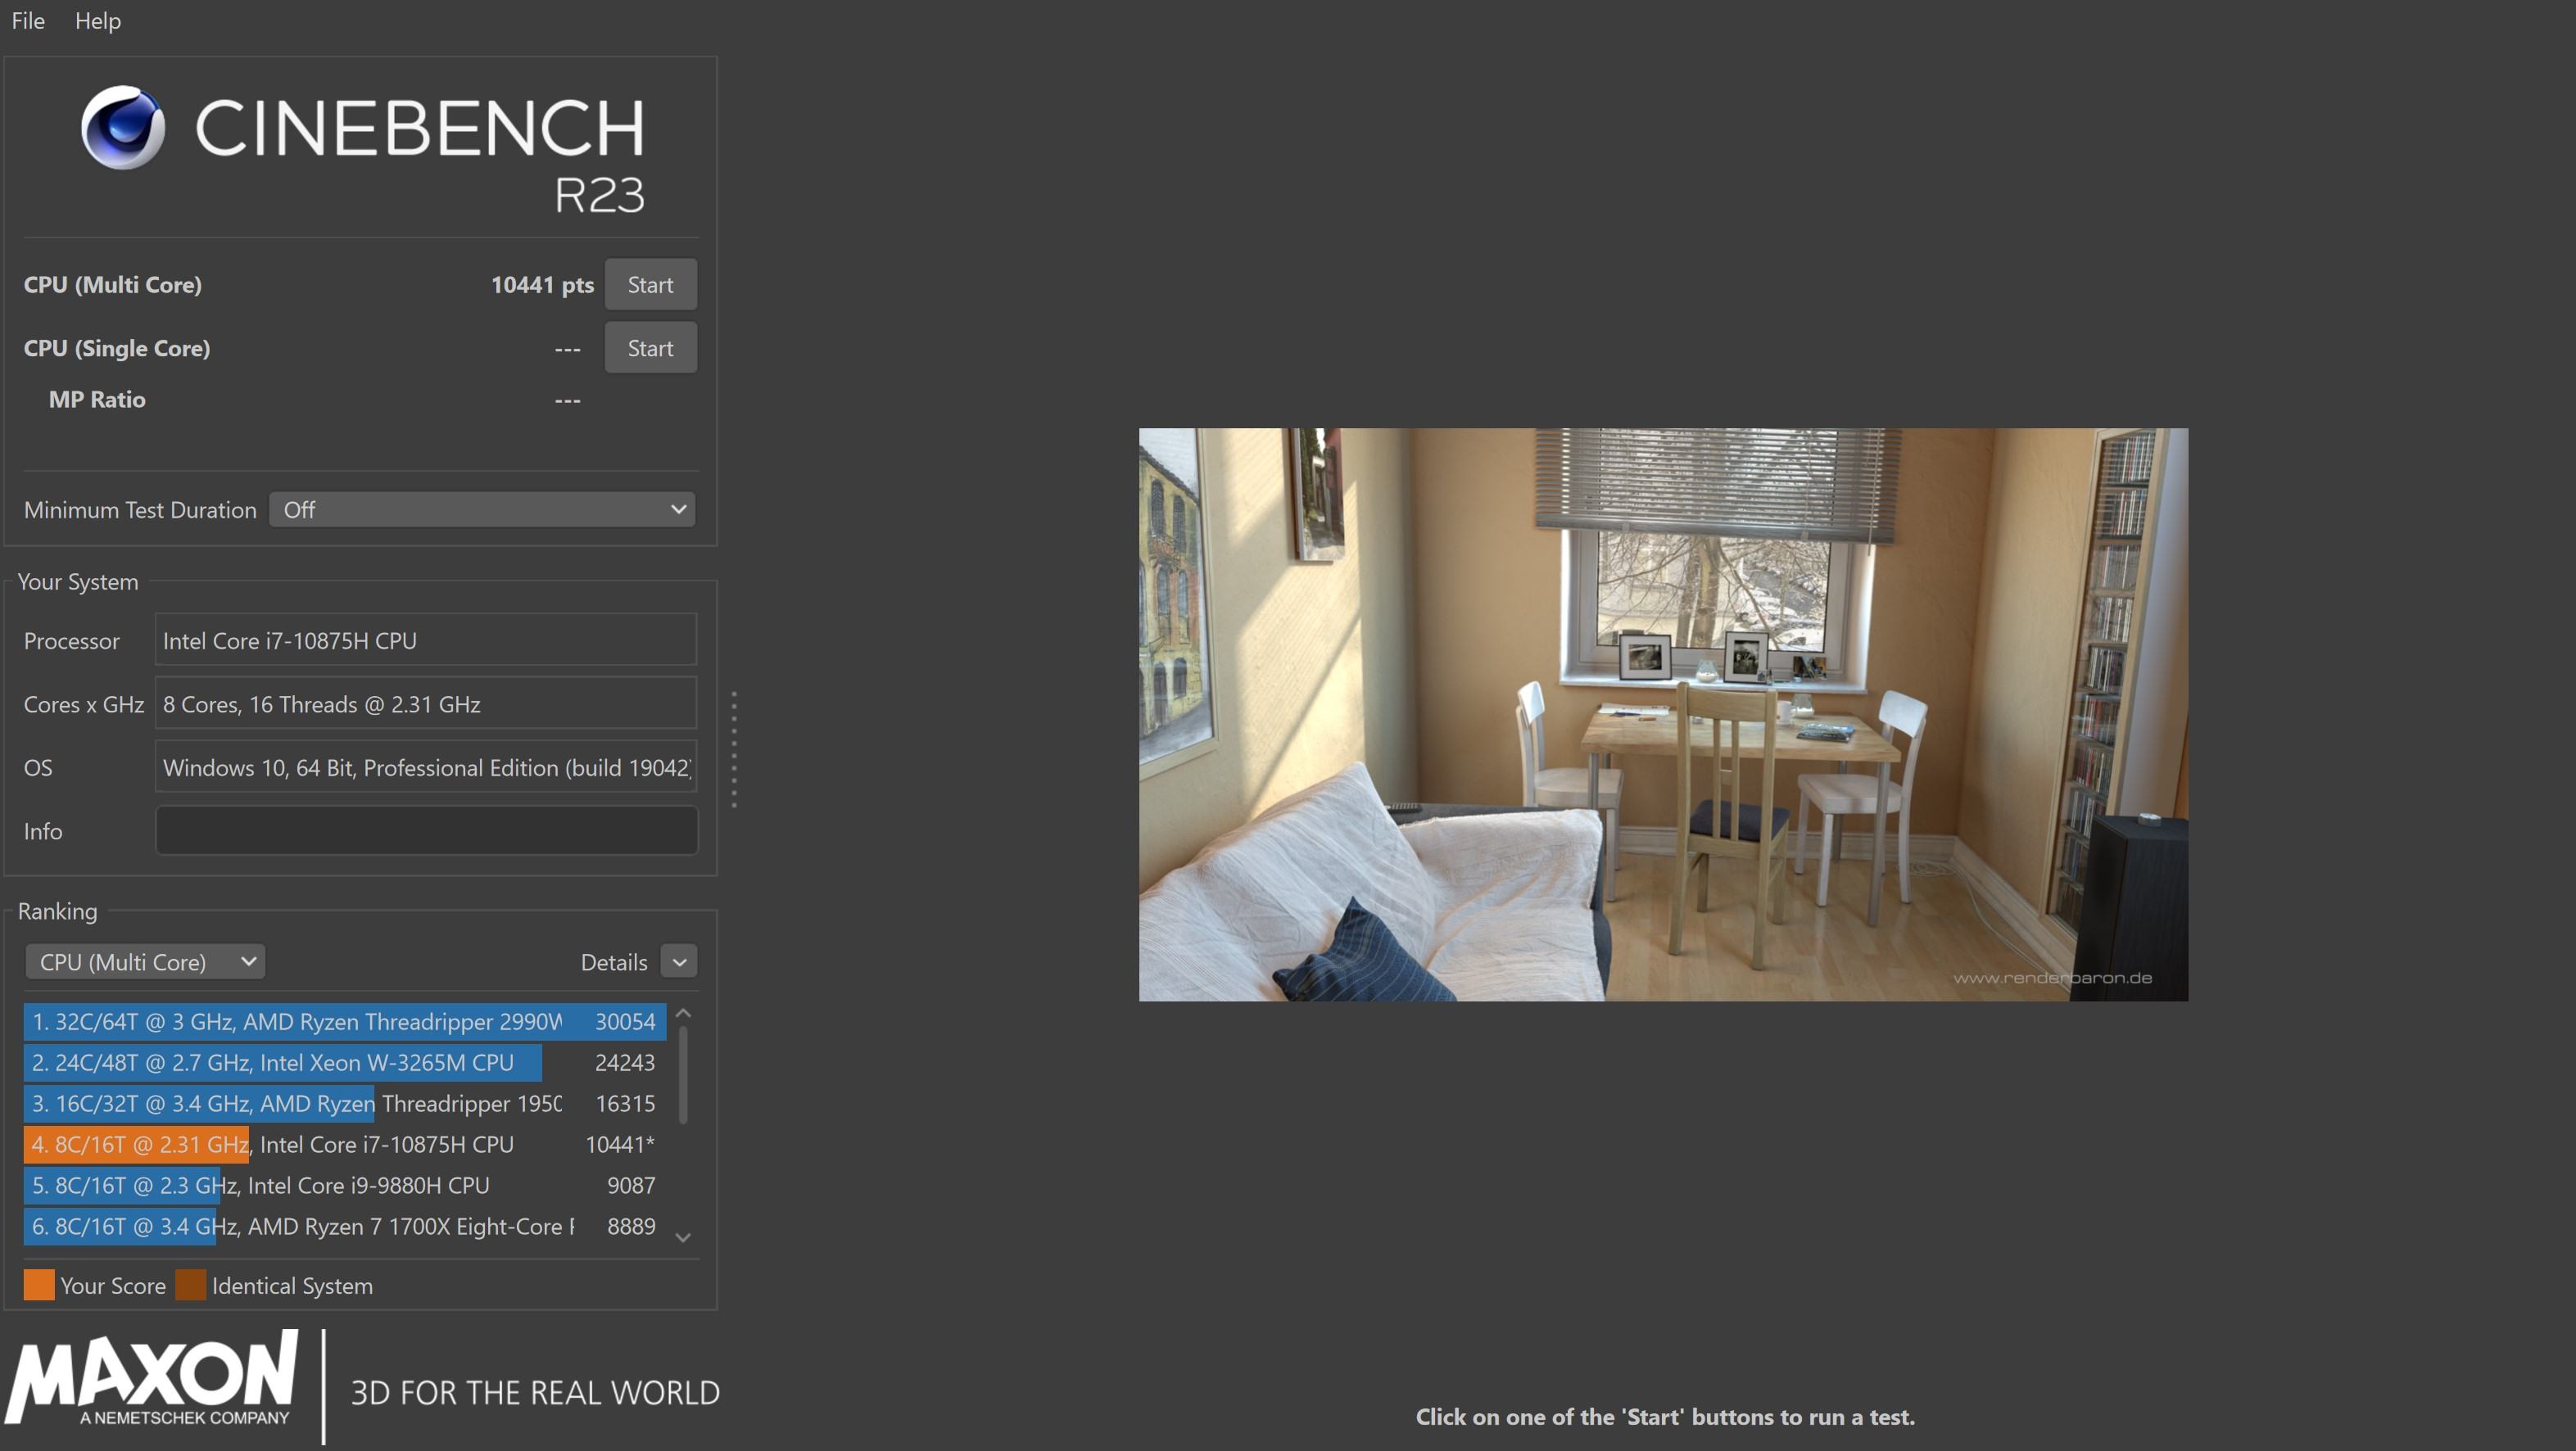Image resolution: width=2576 pixels, height=1451 pixels.
Task: Click the Cinebench sphere logo icon
Action: [123, 128]
